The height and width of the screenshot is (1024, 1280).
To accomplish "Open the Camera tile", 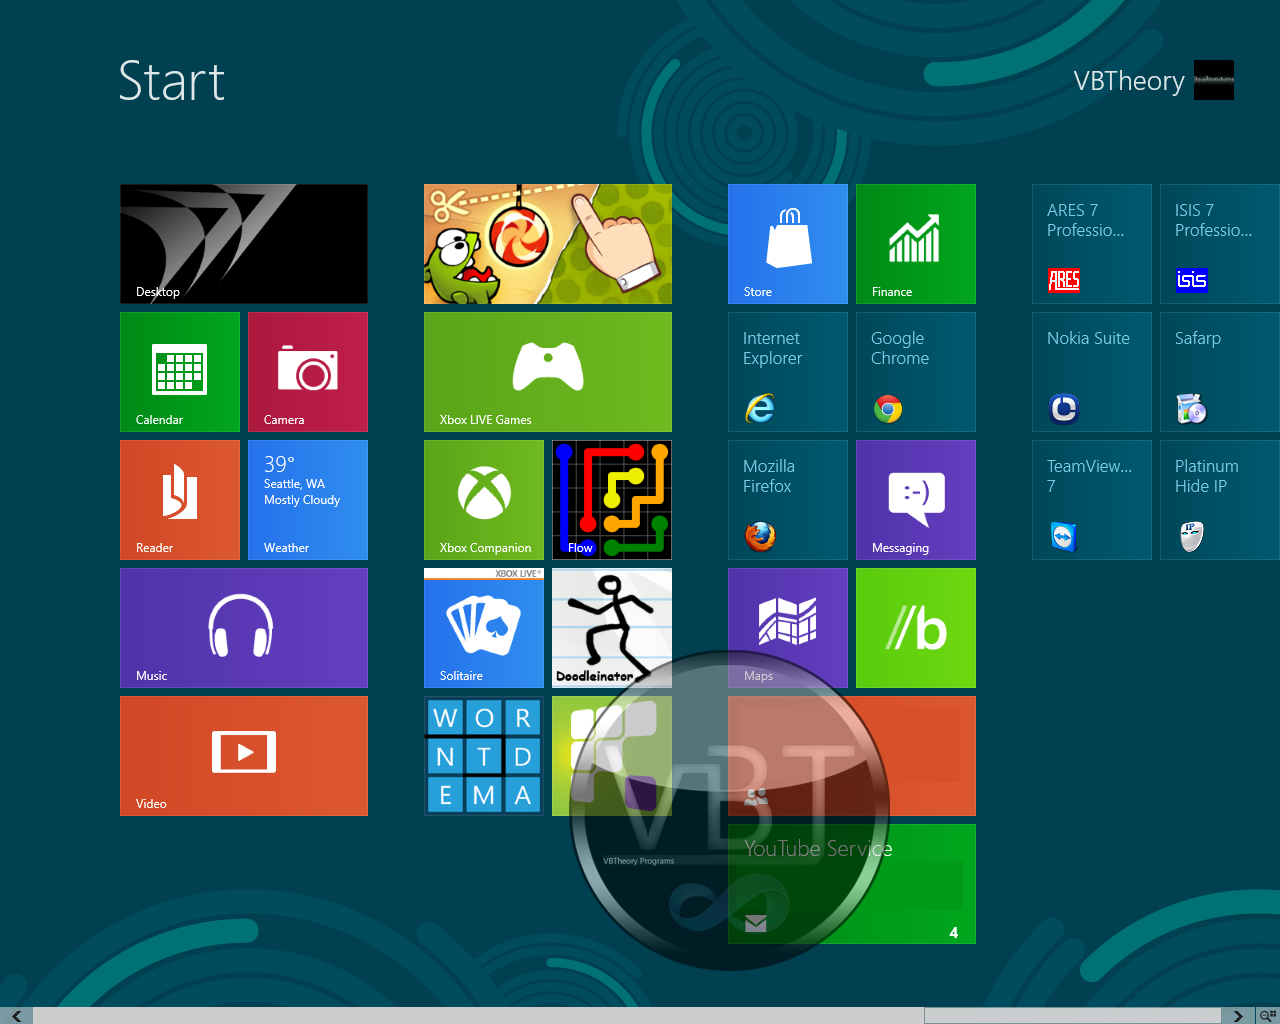I will click(x=308, y=372).
